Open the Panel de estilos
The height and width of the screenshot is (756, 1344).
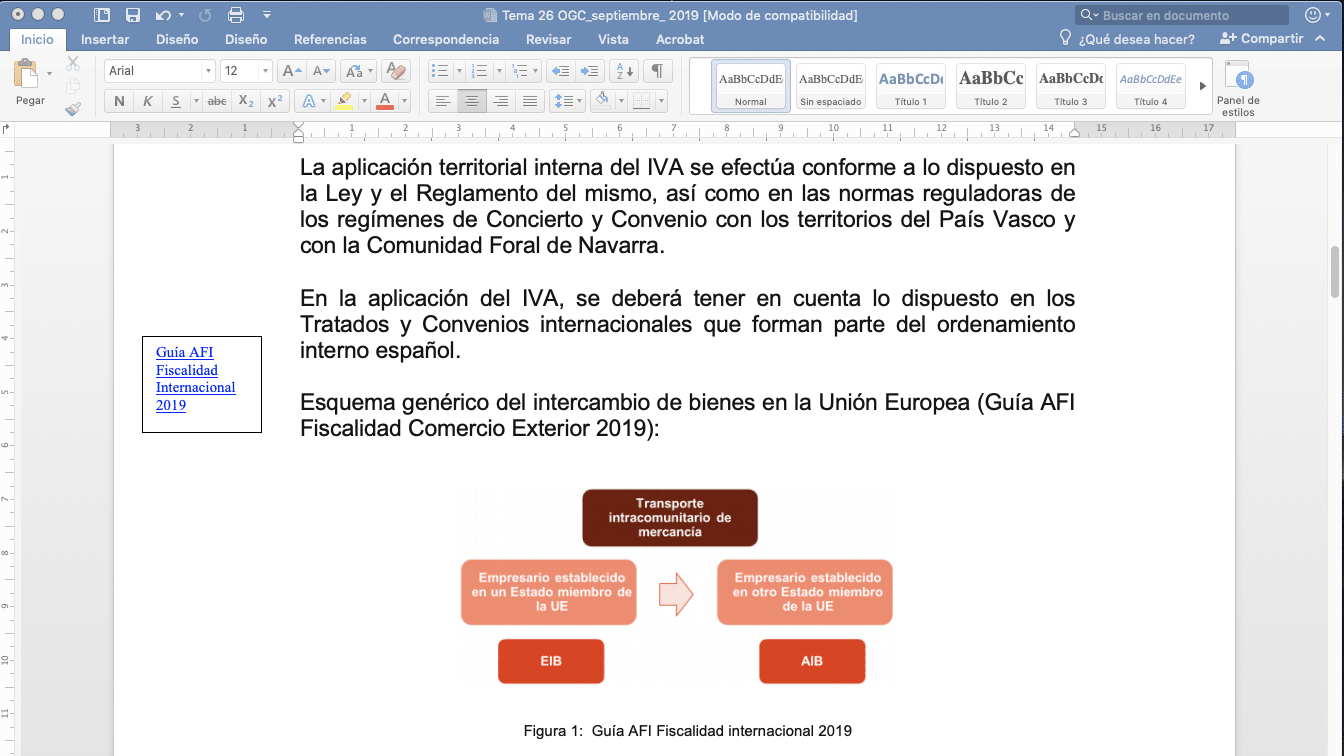[x=1238, y=88]
